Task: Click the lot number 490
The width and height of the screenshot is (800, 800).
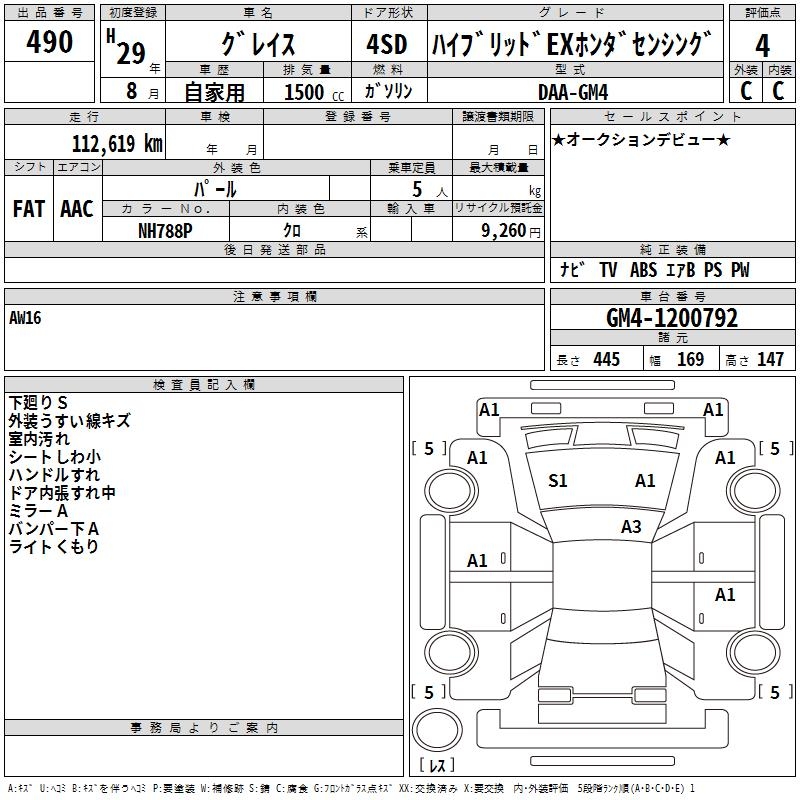Action: [x=50, y=42]
